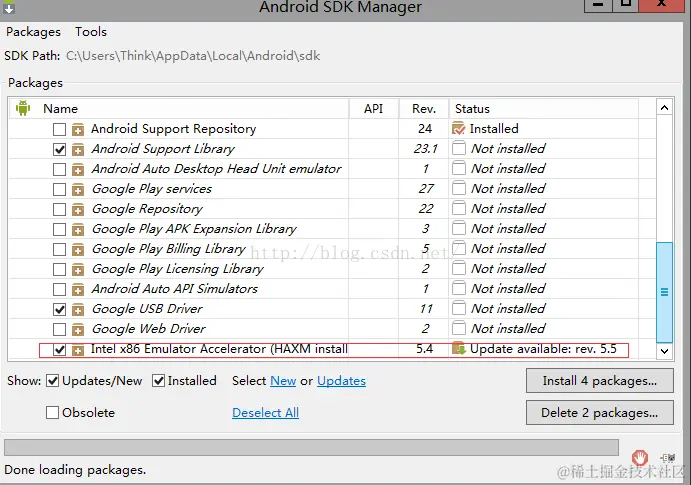Click the log window icon beside stop hand
This screenshot has width=691, height=485.
click(x=668, y=458)
